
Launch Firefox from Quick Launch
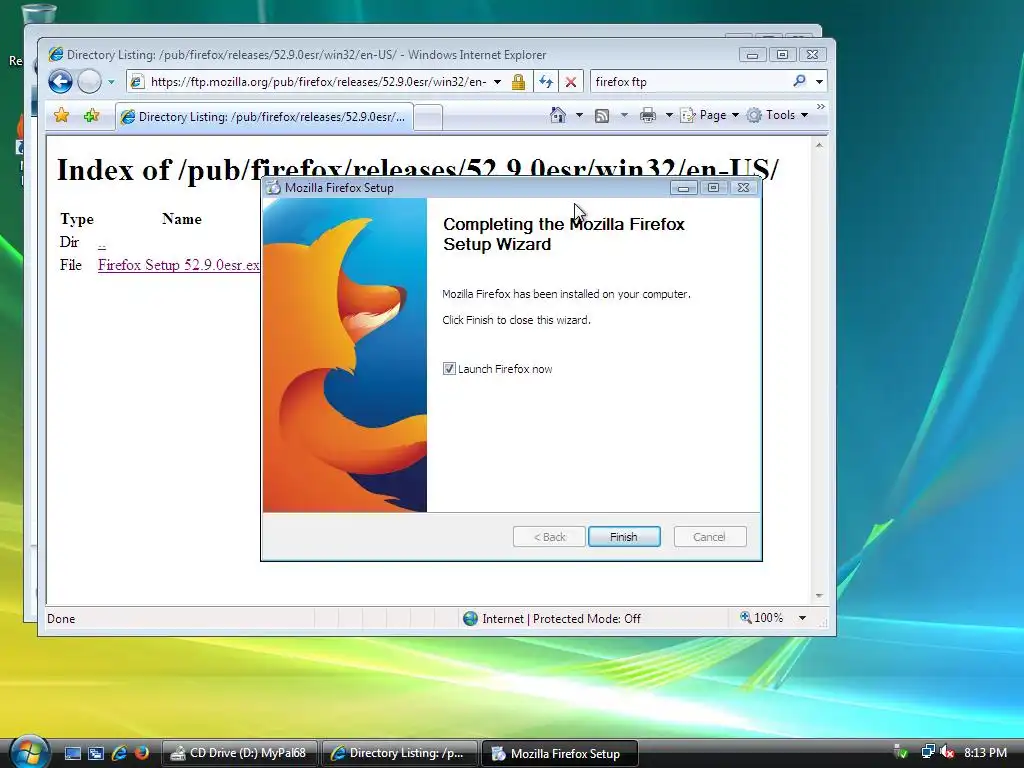[x=142, y=754]
